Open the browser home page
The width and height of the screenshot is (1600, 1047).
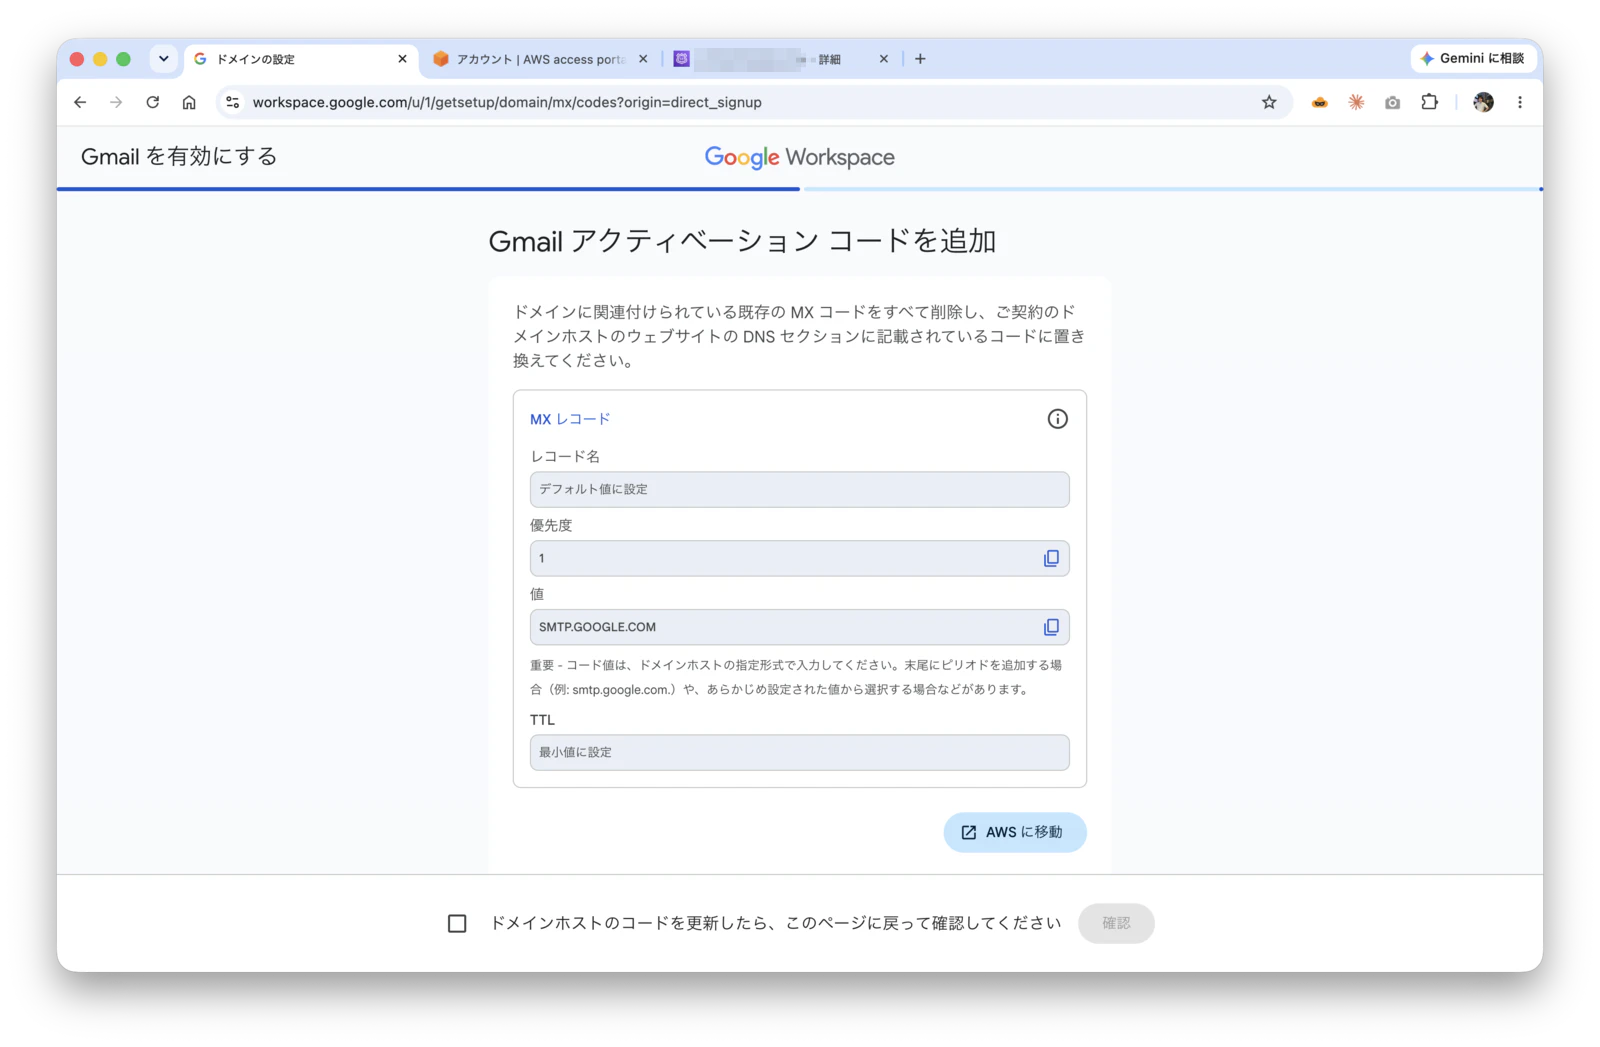[189, 102]
